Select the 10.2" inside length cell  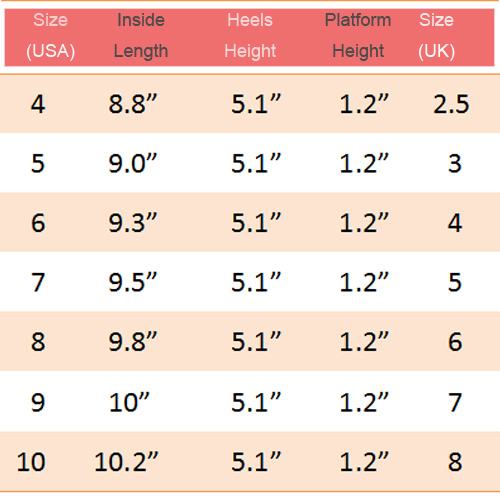[126, 462]
